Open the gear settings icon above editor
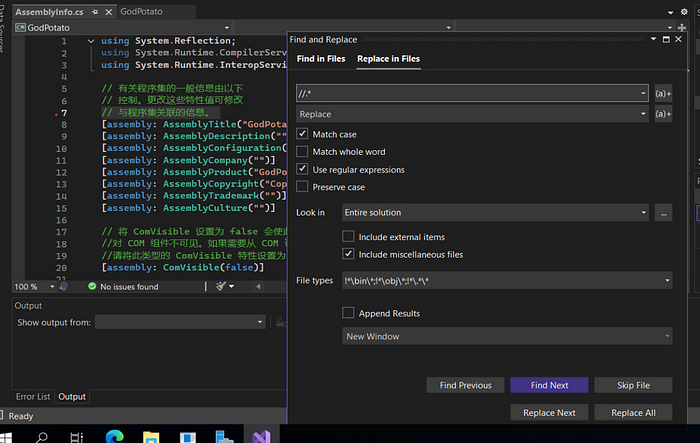 [684, 12]
